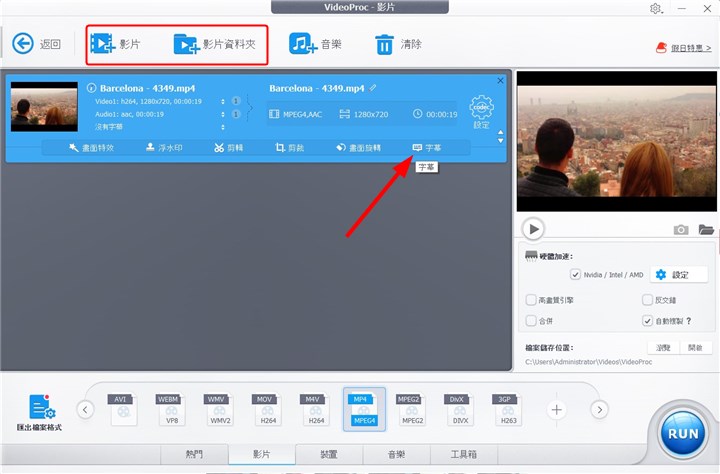This screenshot has height=474, width=720.
Task: Open codec 設定 options
Action: point(481,112)
